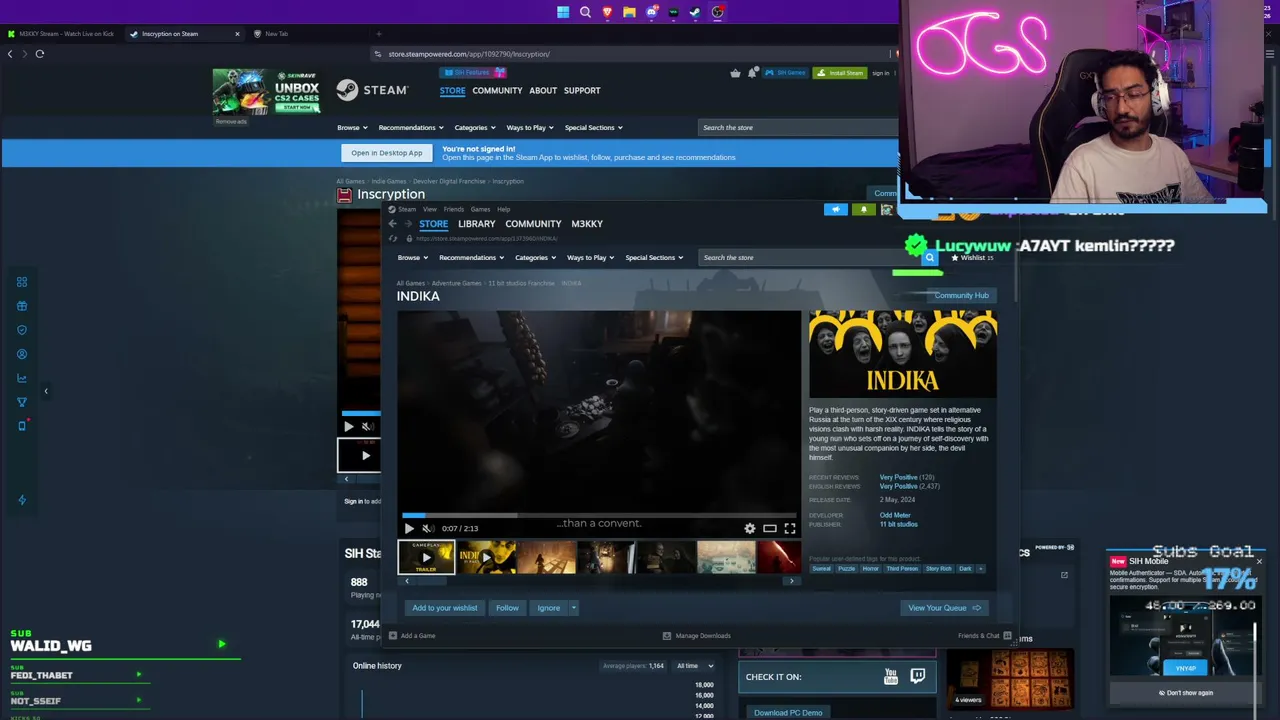The width and height of the screenshot is (1280, 720).
Task: Click the Steam client search magnifier button
Action: [x=930, y=258]
